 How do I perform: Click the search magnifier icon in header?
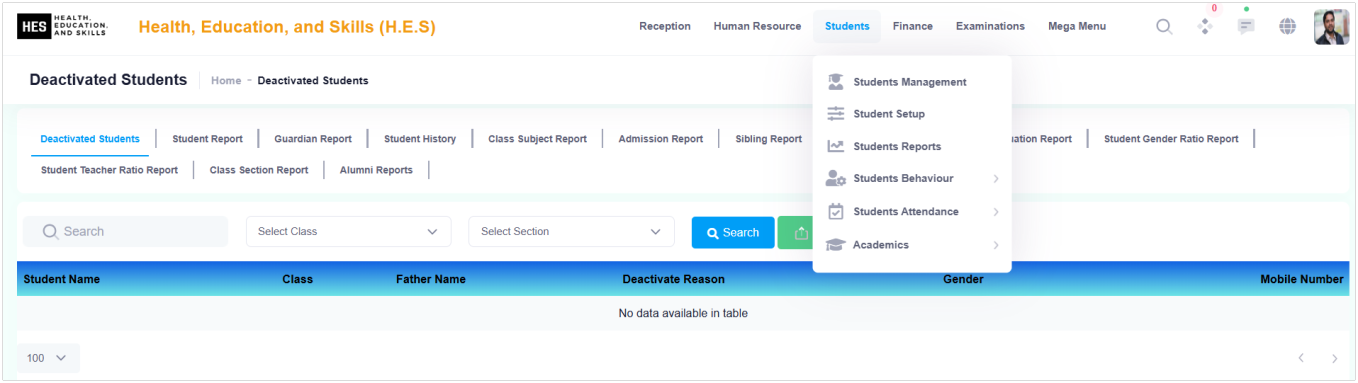(x=1164, y=27)
